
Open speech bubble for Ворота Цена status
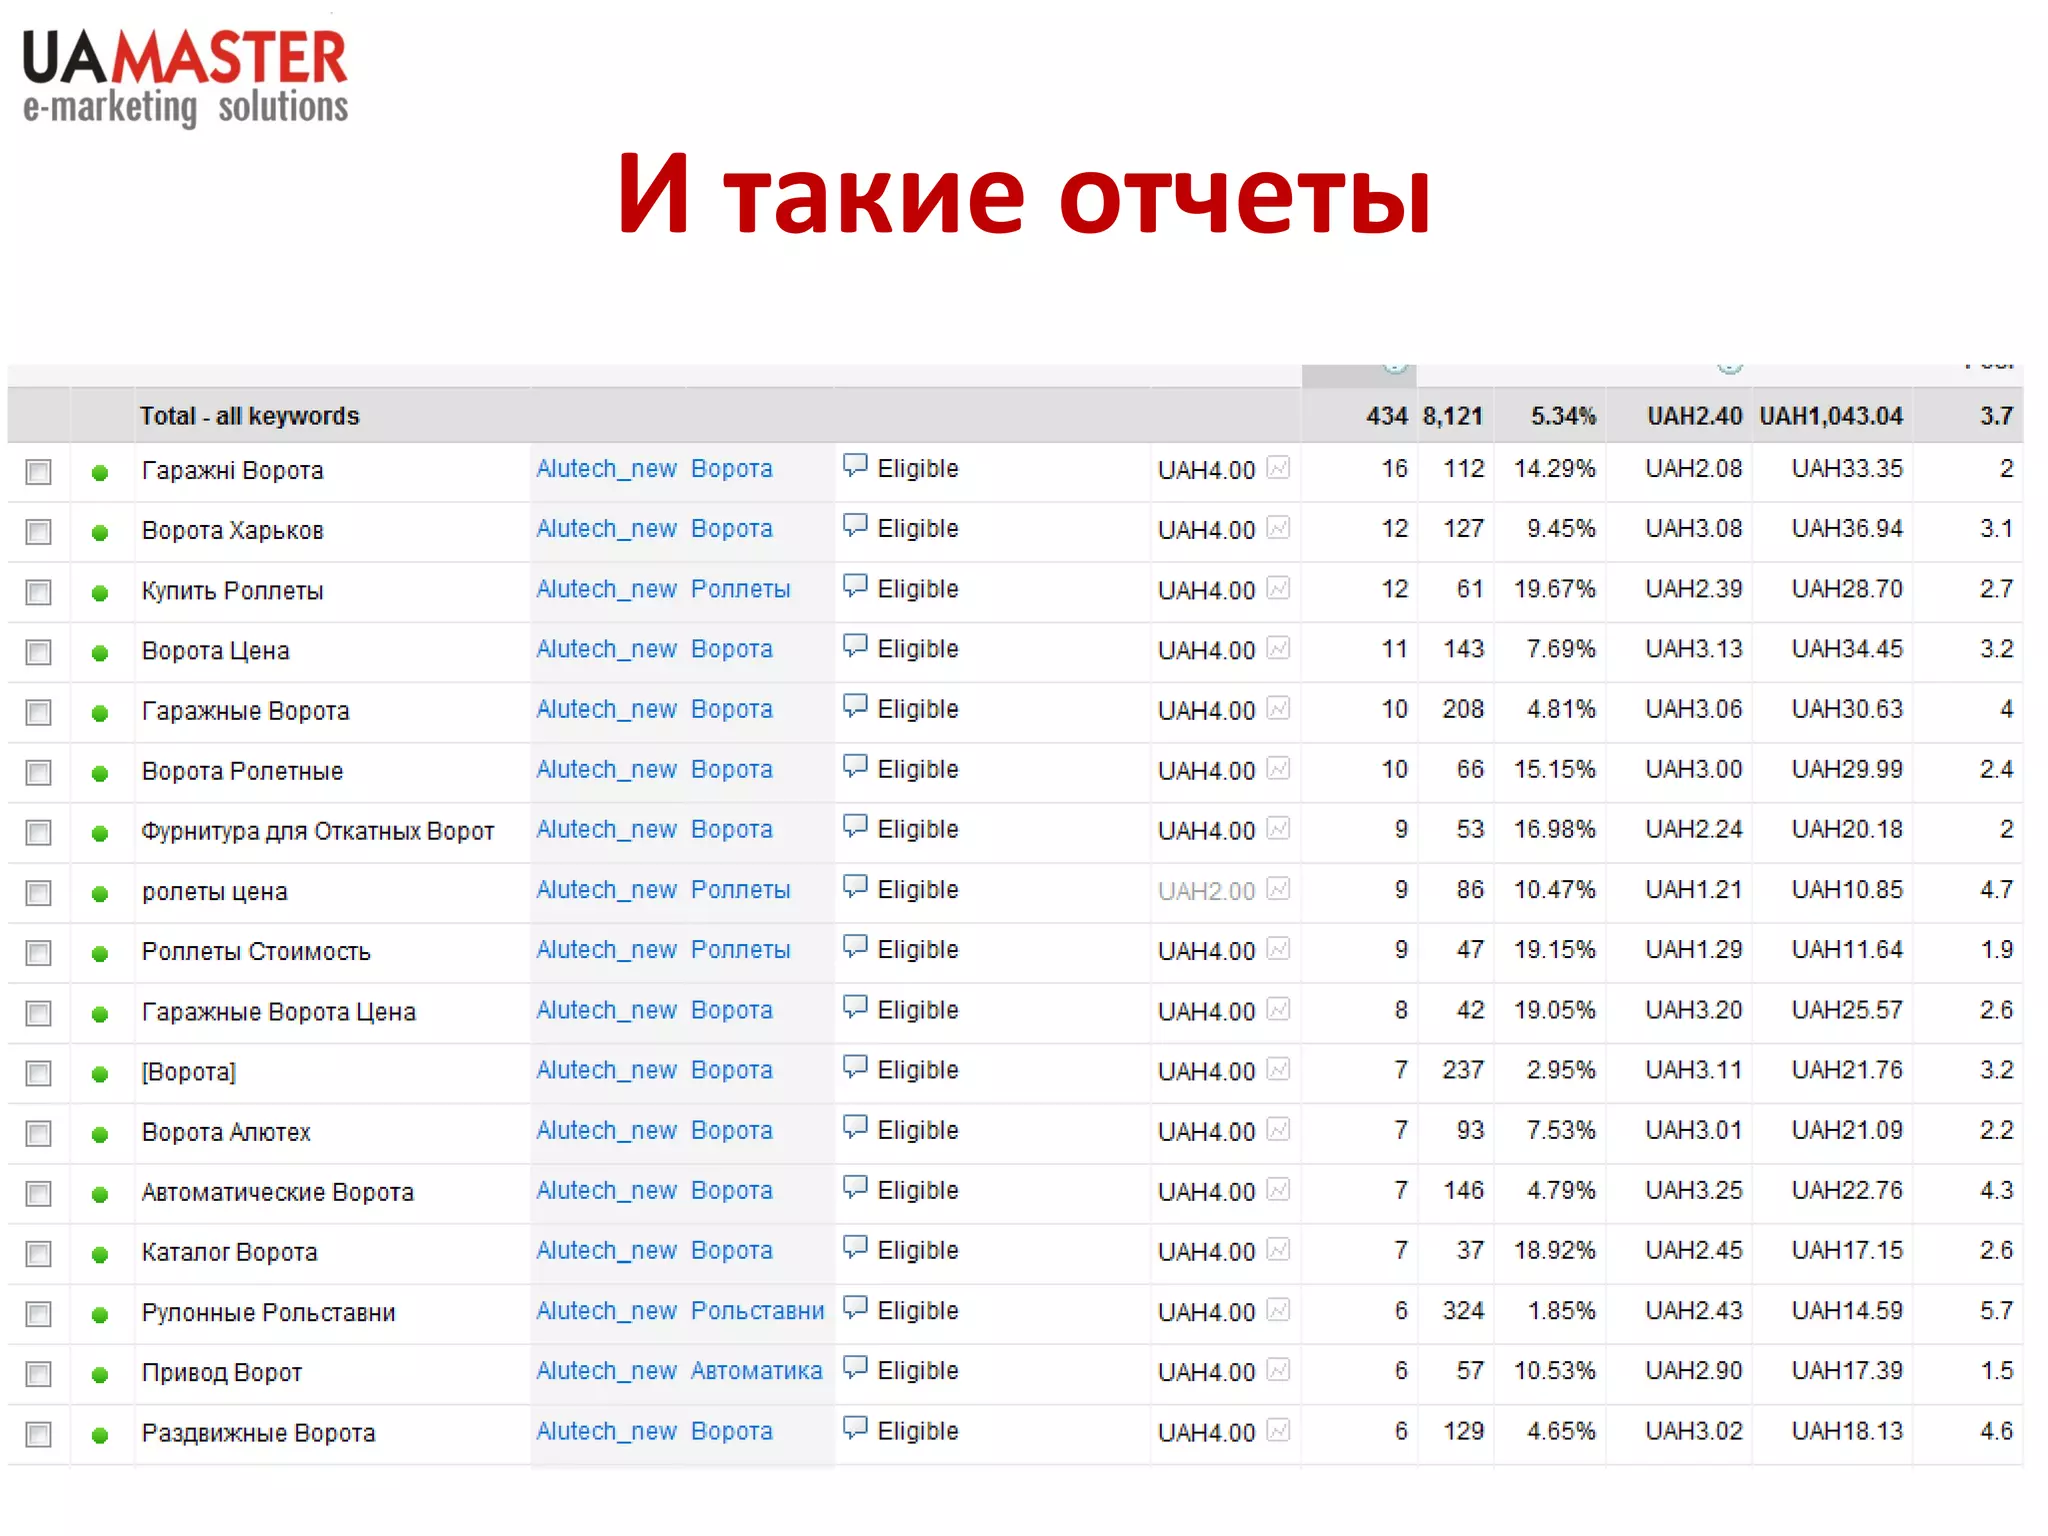855,646
